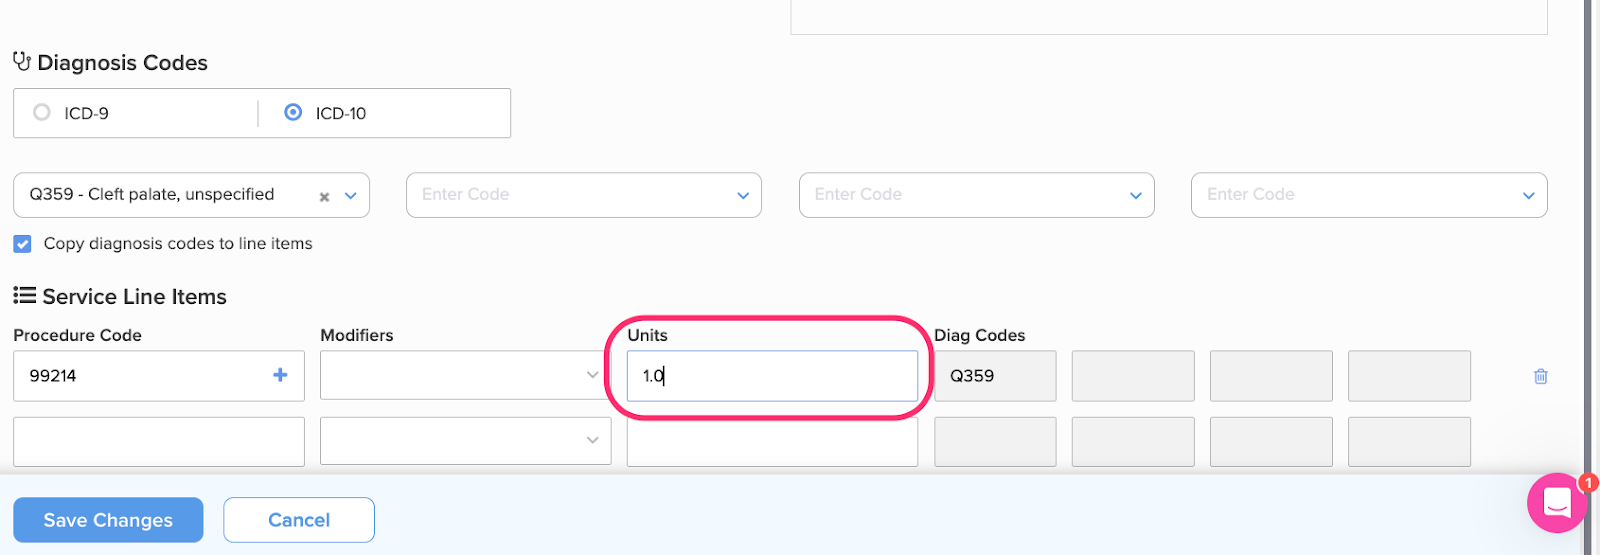This screenshot has height=555, width=1600.
Task: Click the Q359 Diag Codes box
Action: click(995, 376)
